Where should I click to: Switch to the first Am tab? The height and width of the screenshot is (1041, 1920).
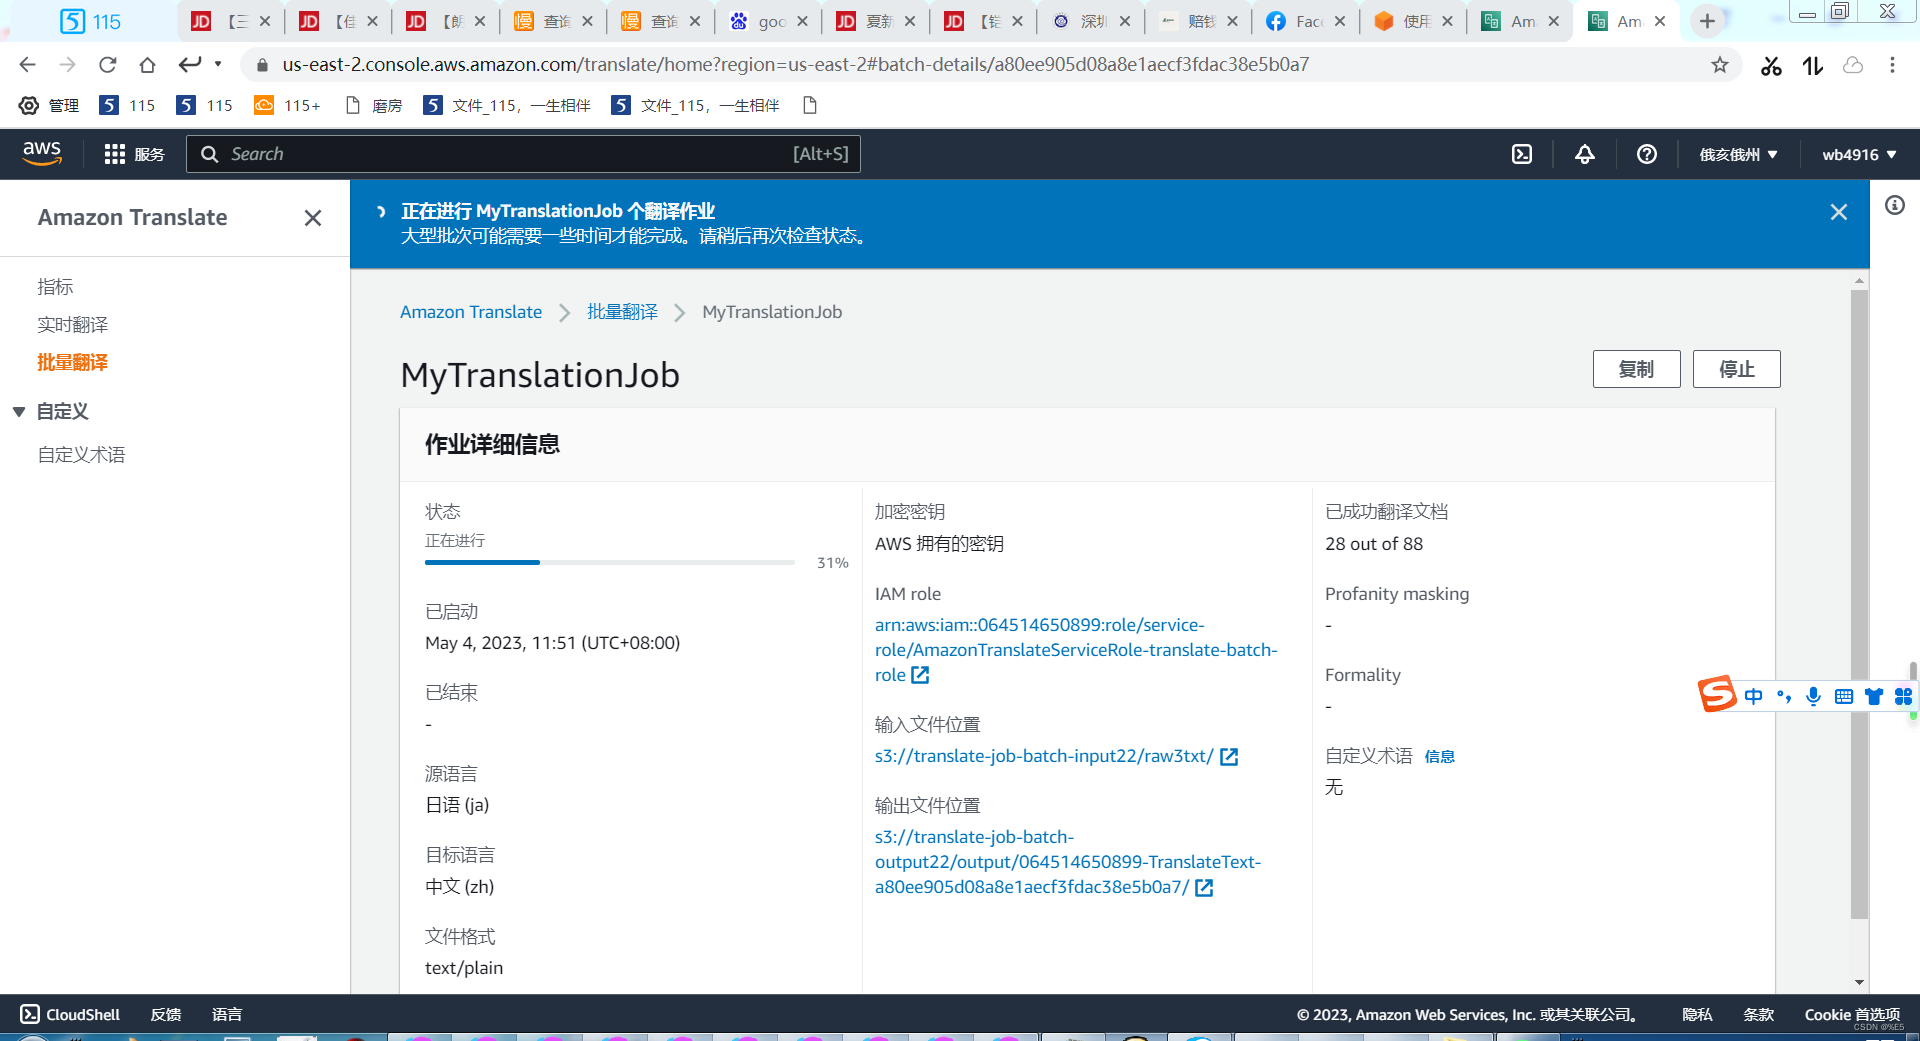click(x=1519, y=21)
